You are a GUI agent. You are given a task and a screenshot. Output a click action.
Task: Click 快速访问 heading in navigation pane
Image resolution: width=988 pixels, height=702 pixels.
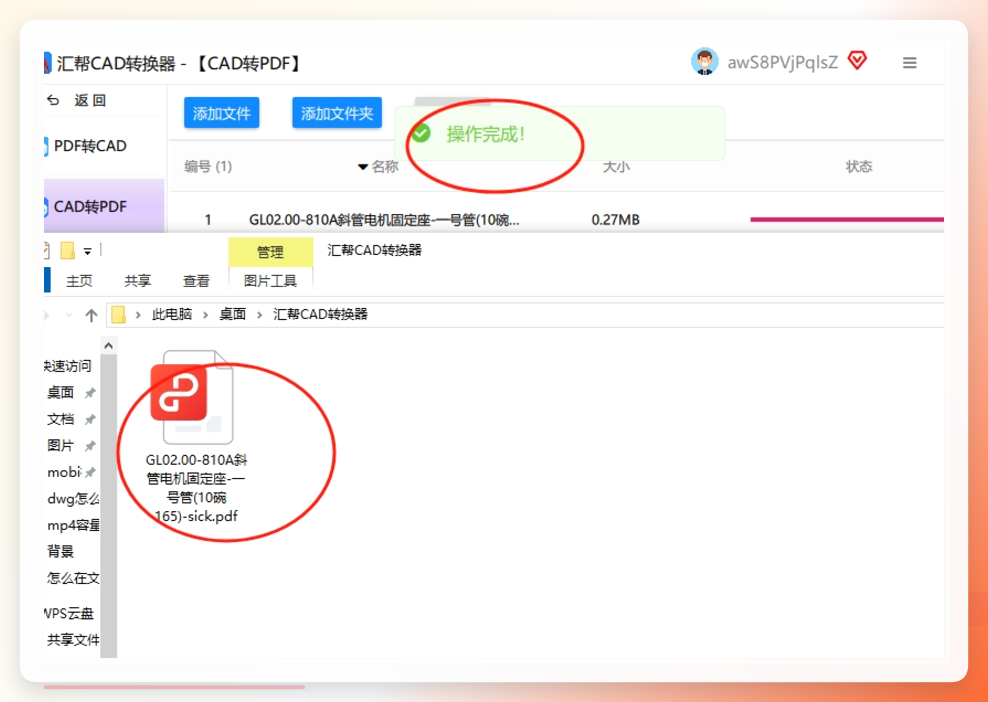[68, 366]
